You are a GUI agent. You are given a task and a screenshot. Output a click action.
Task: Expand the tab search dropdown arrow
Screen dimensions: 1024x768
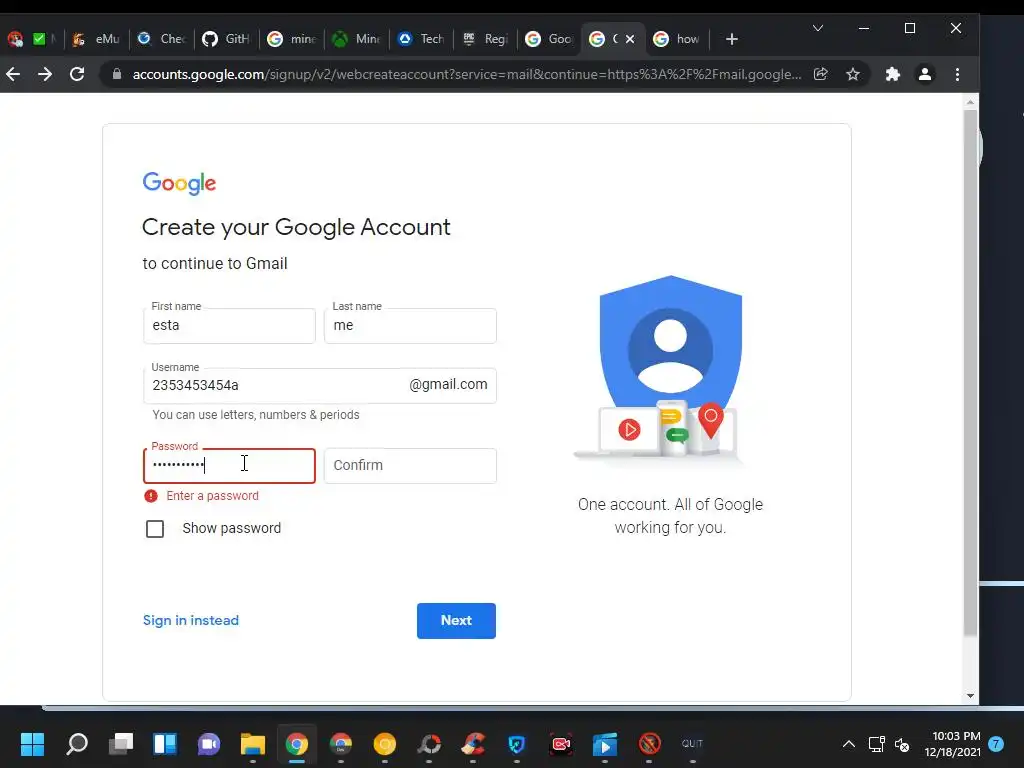[x=818, y=28]
